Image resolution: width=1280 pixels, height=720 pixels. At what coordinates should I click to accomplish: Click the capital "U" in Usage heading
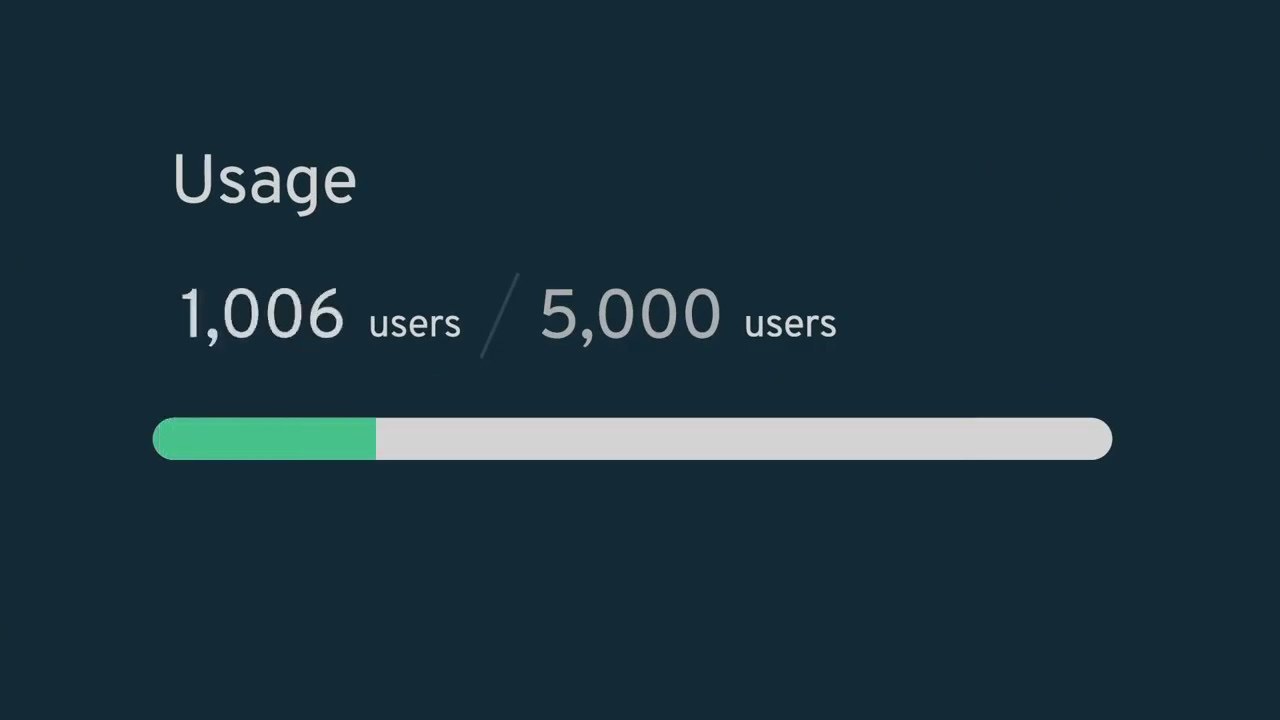point(191,179)
